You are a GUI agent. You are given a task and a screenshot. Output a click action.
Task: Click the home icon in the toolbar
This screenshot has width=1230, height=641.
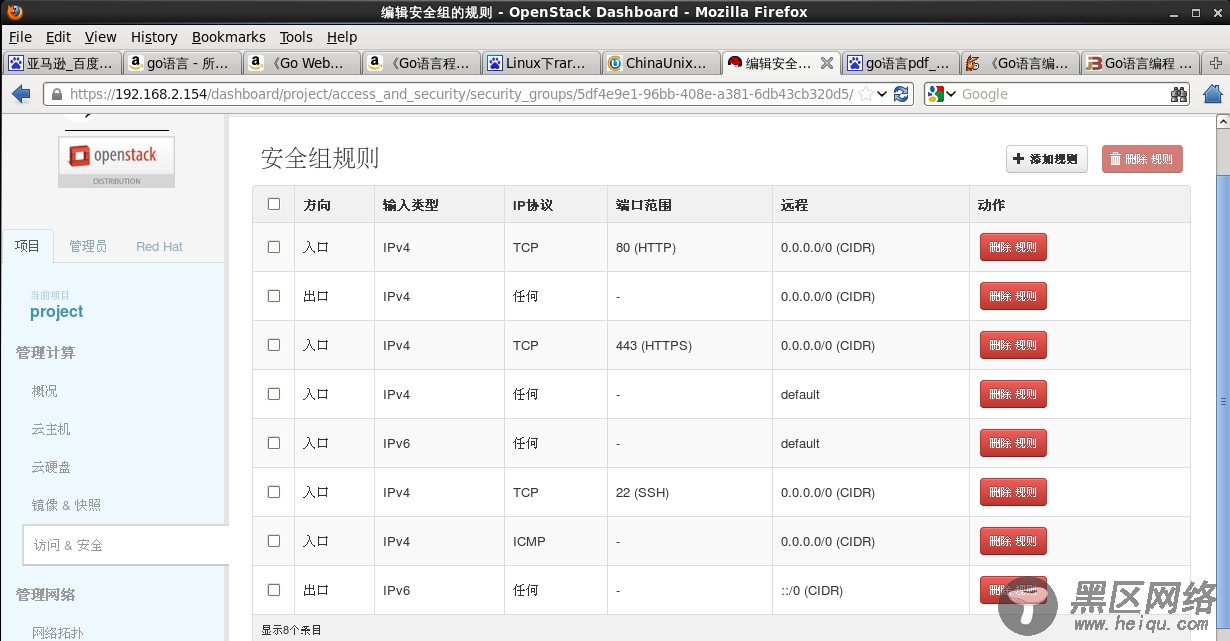[x=1213, y=94]
